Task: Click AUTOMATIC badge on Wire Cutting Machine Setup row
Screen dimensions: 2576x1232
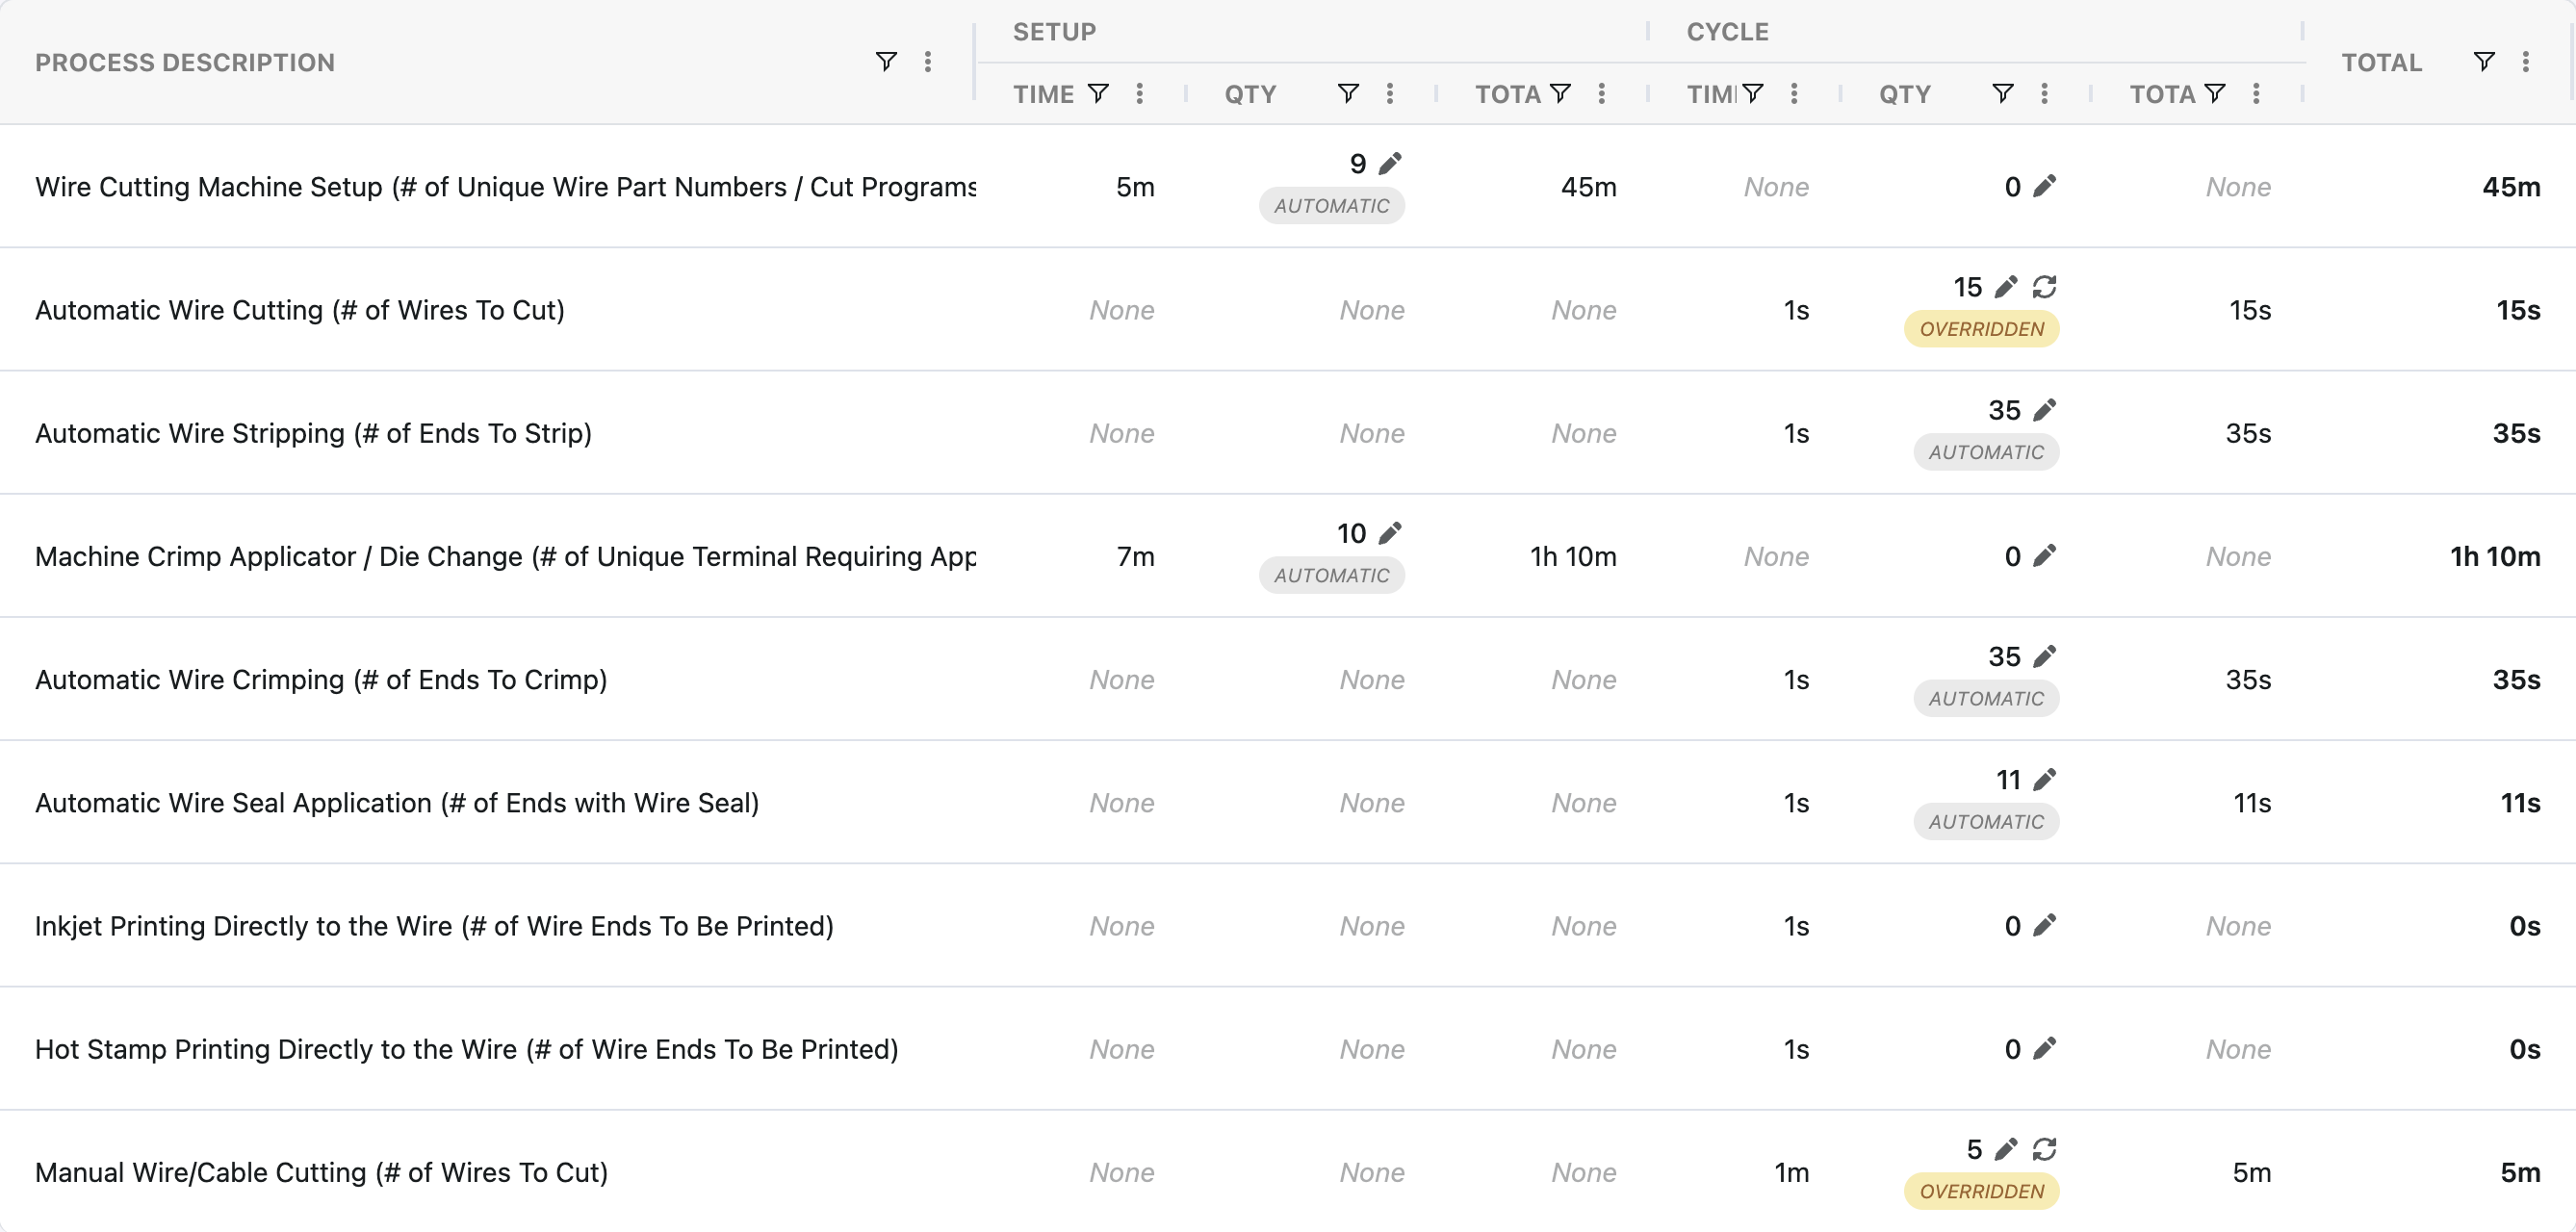Action: click(1331, 206)
